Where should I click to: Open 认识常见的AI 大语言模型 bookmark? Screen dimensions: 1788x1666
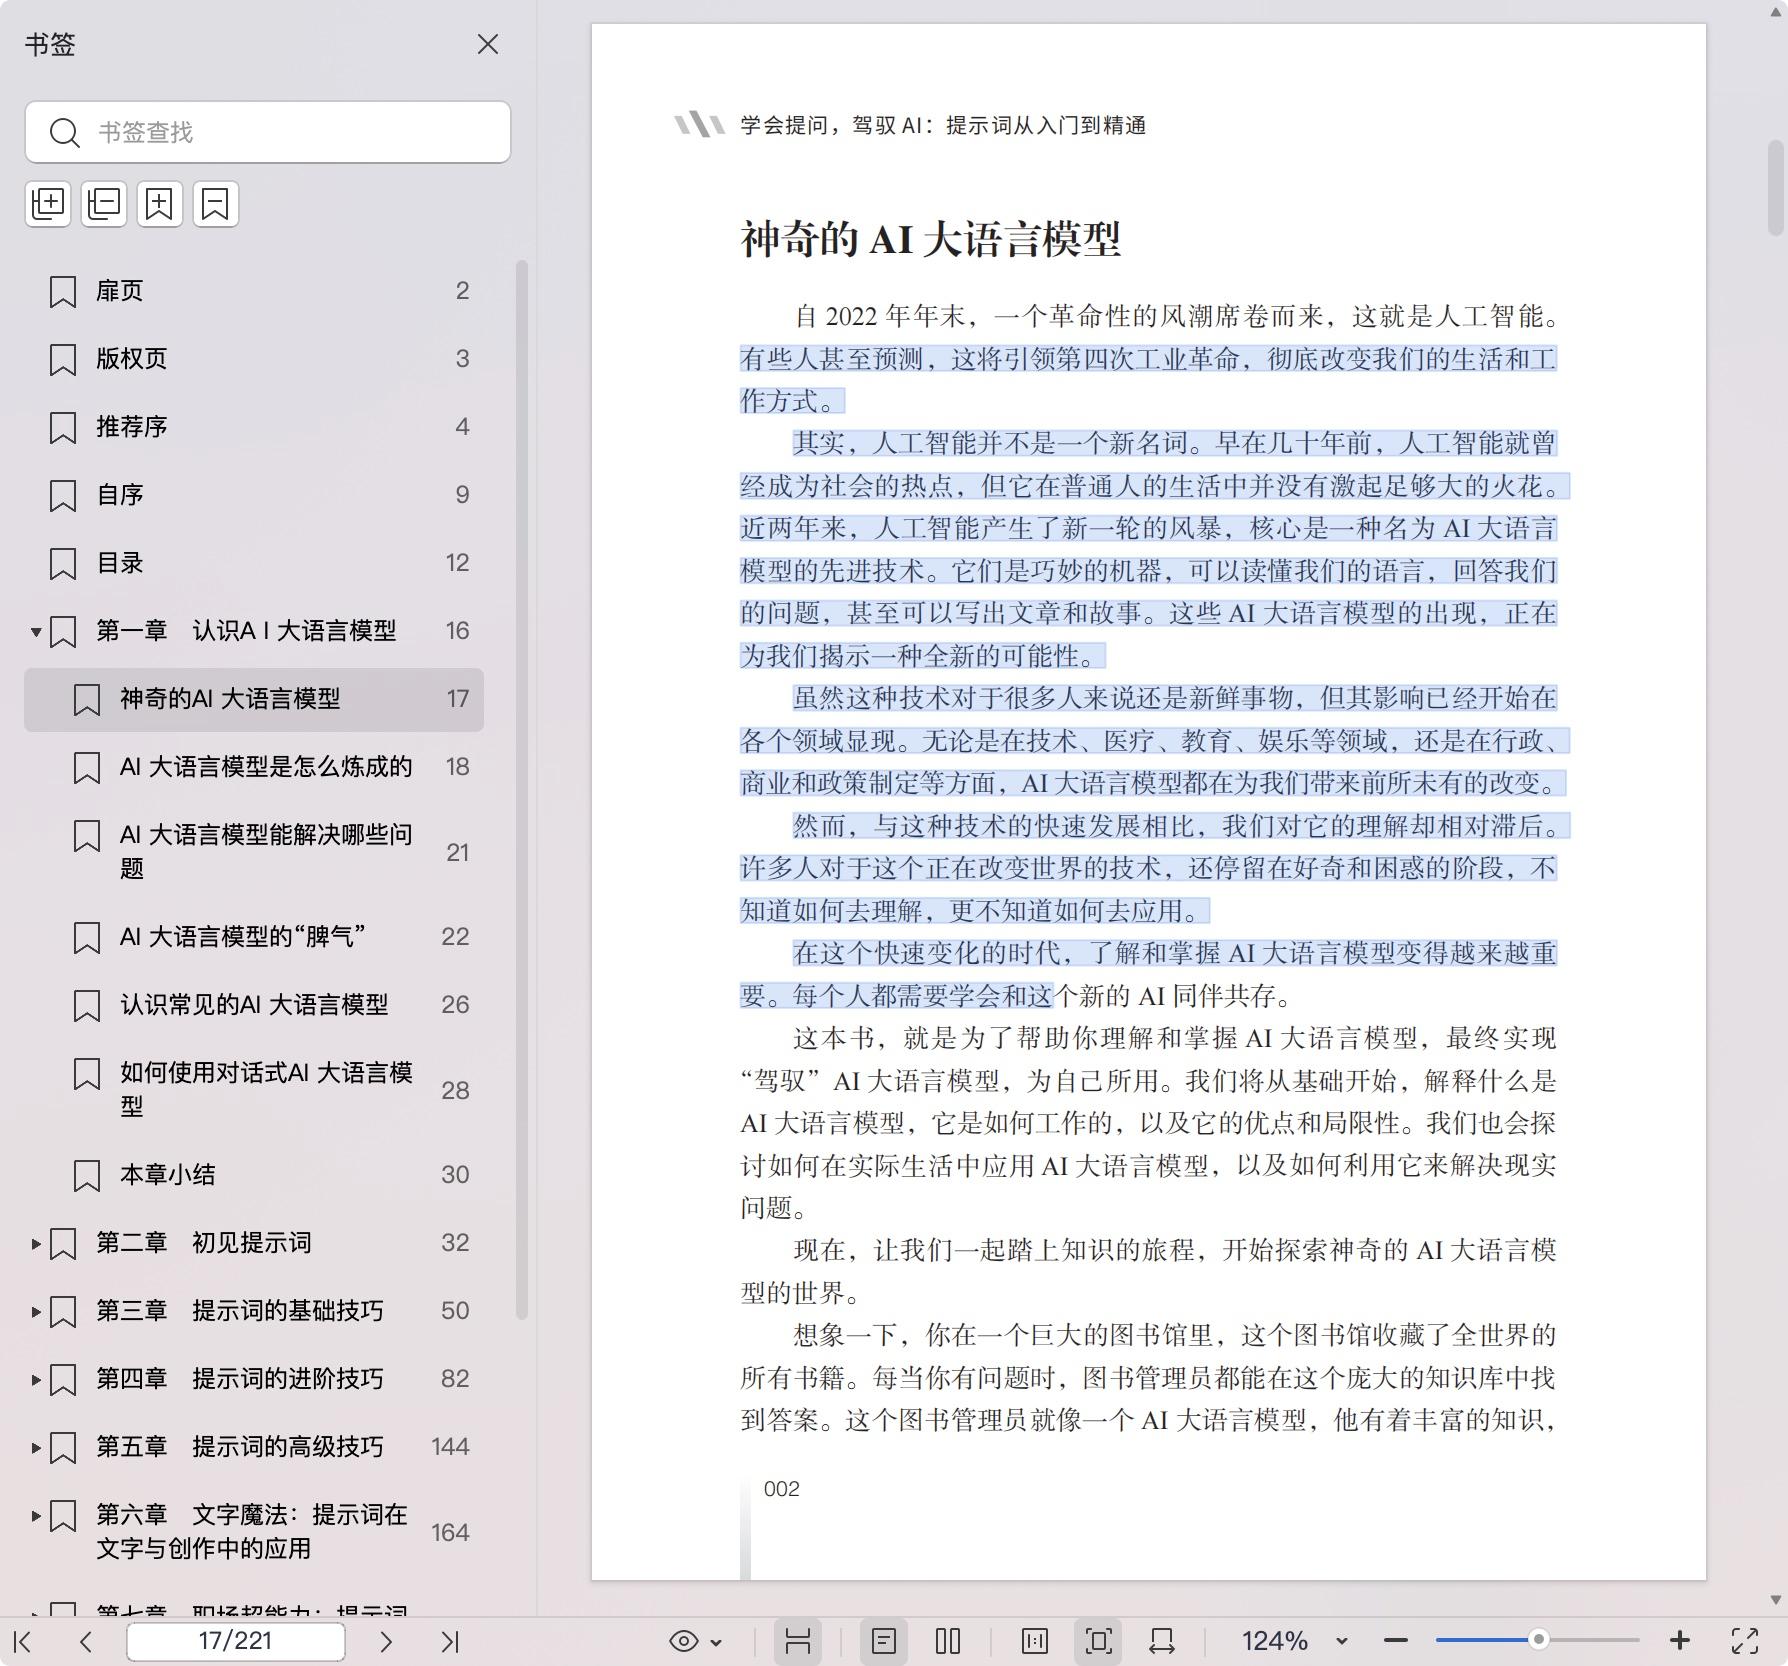(254, 1005)
